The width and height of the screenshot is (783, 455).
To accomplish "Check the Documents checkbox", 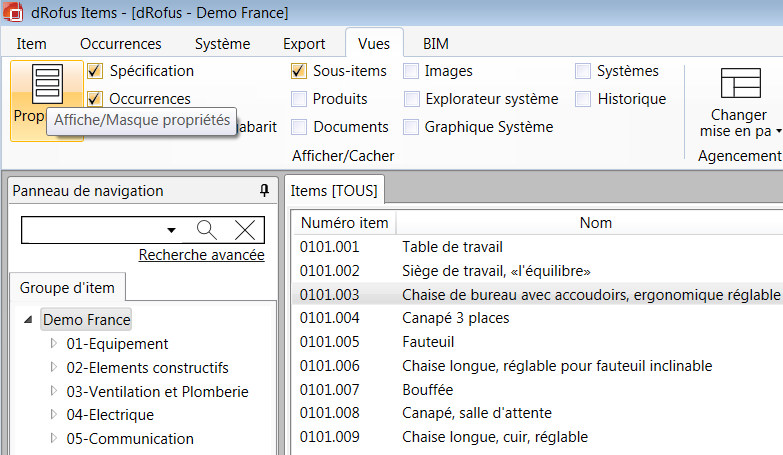I will [299, 127].
